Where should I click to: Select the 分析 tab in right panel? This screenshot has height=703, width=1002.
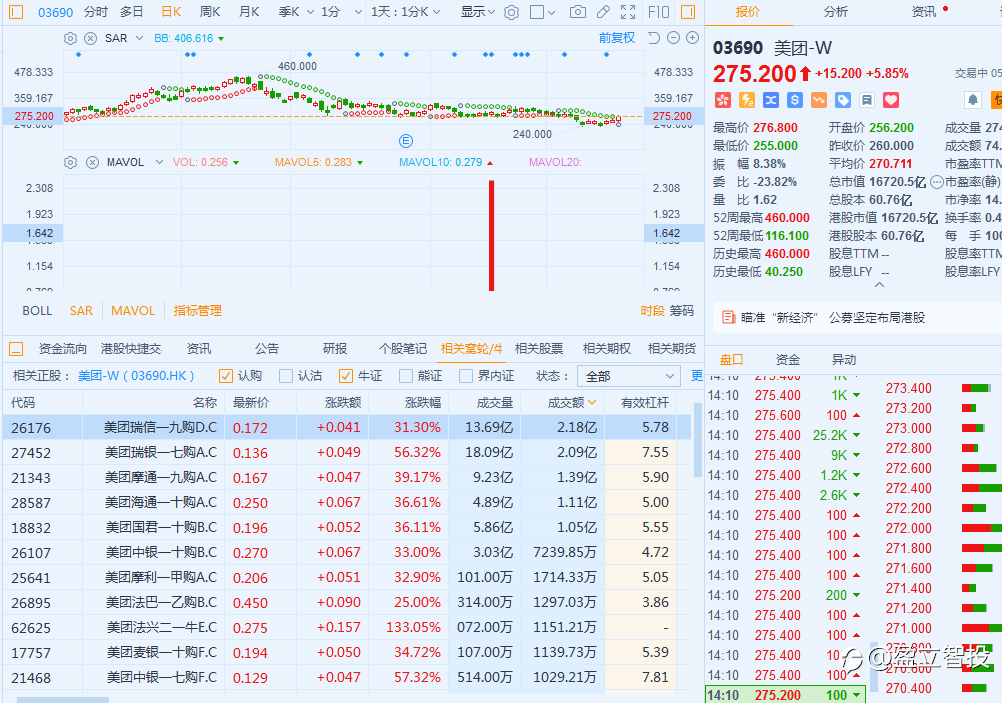pos(836,12)
